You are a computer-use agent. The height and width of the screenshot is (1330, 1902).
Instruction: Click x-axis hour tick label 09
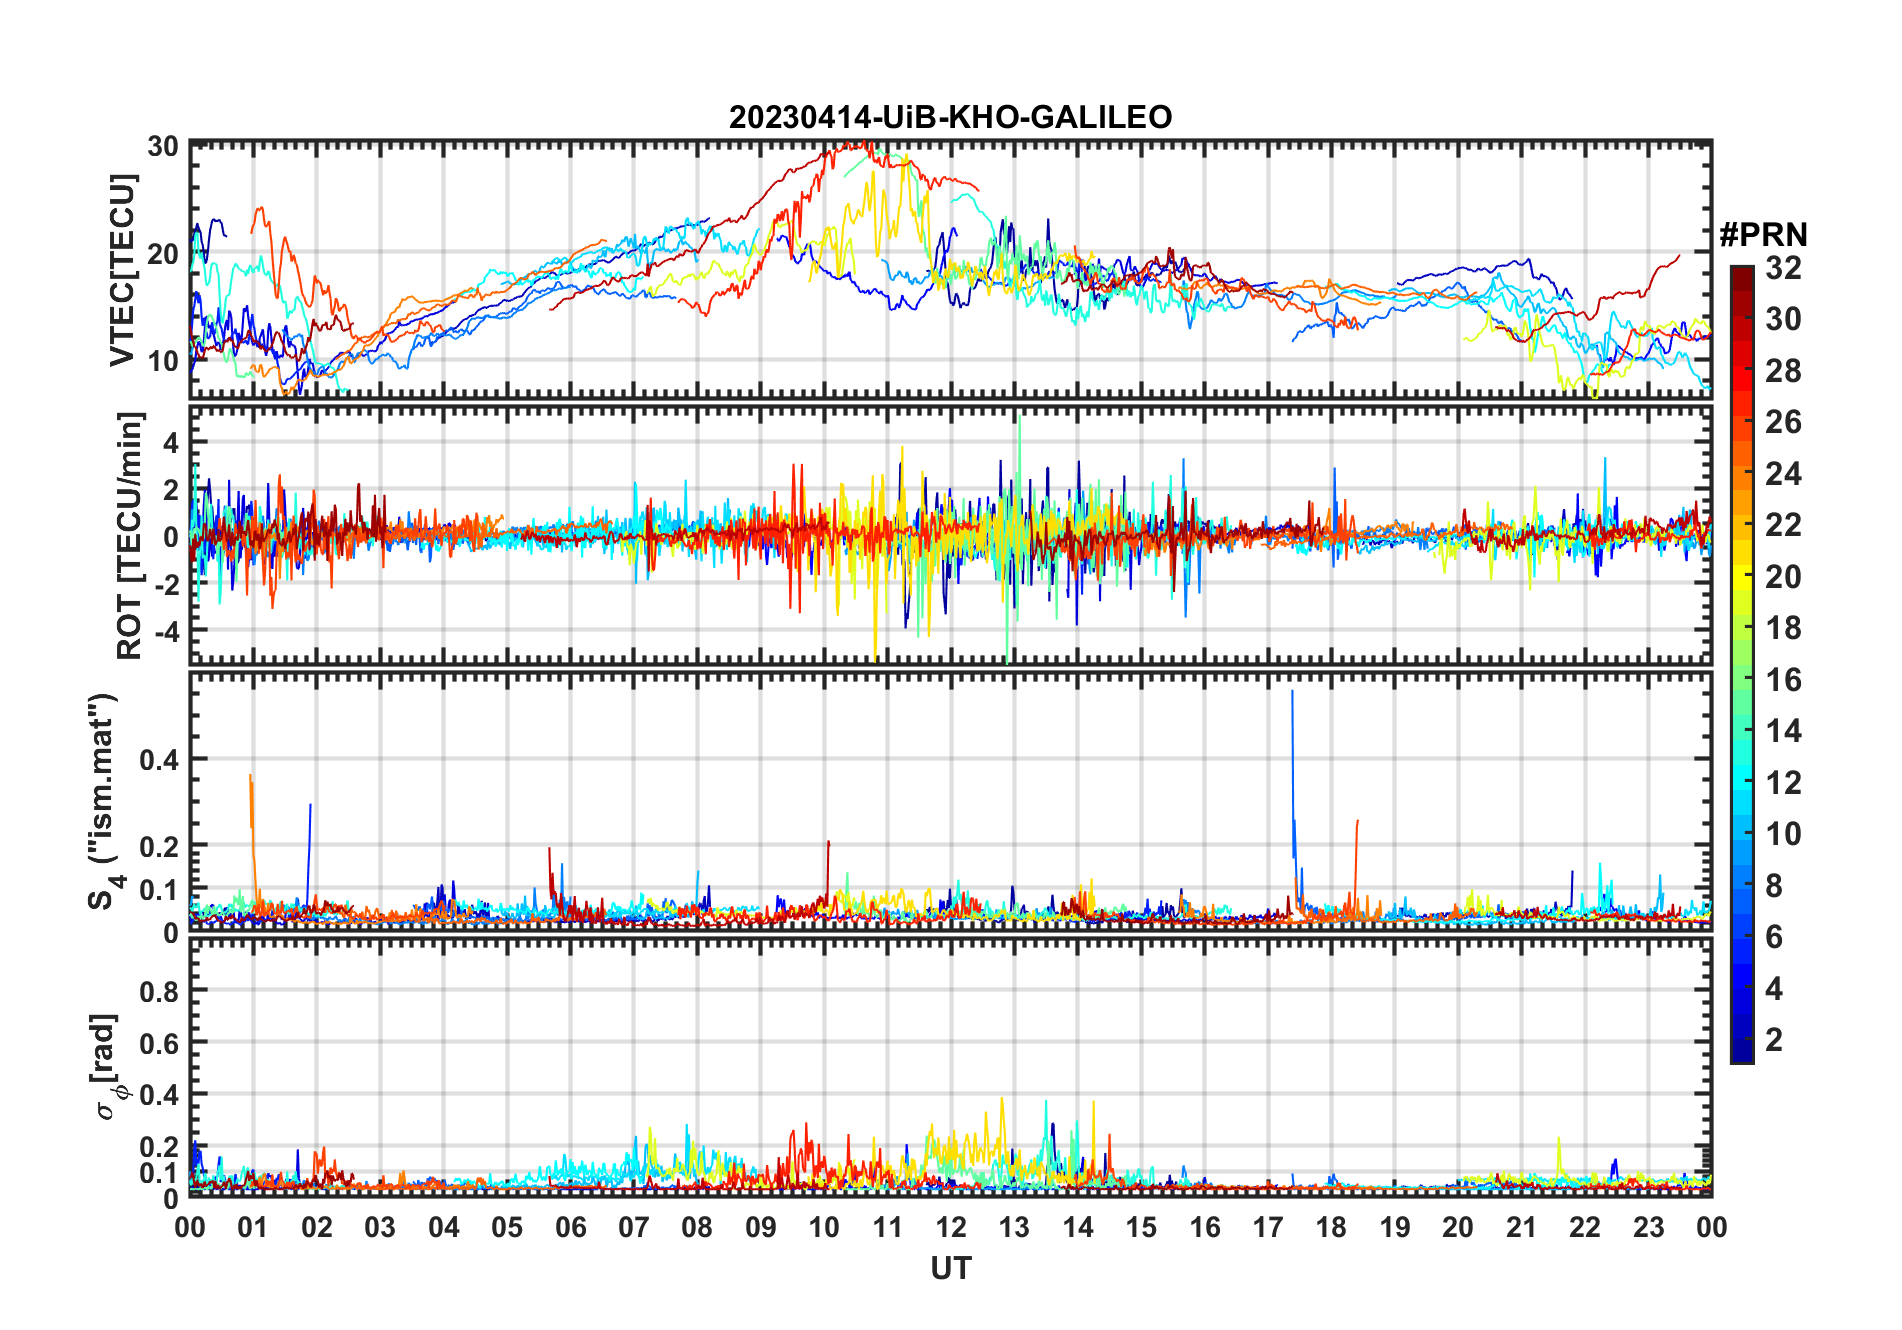760,1227
